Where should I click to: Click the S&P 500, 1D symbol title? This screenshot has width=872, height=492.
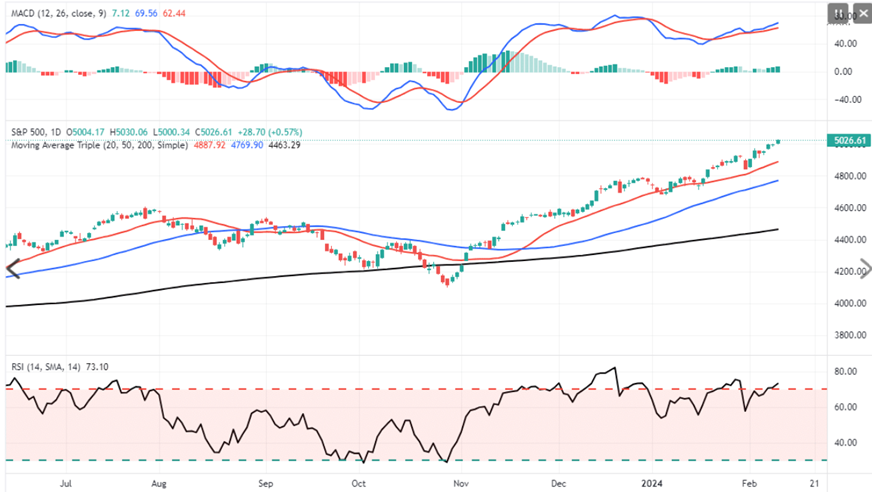tap(37, 132)
